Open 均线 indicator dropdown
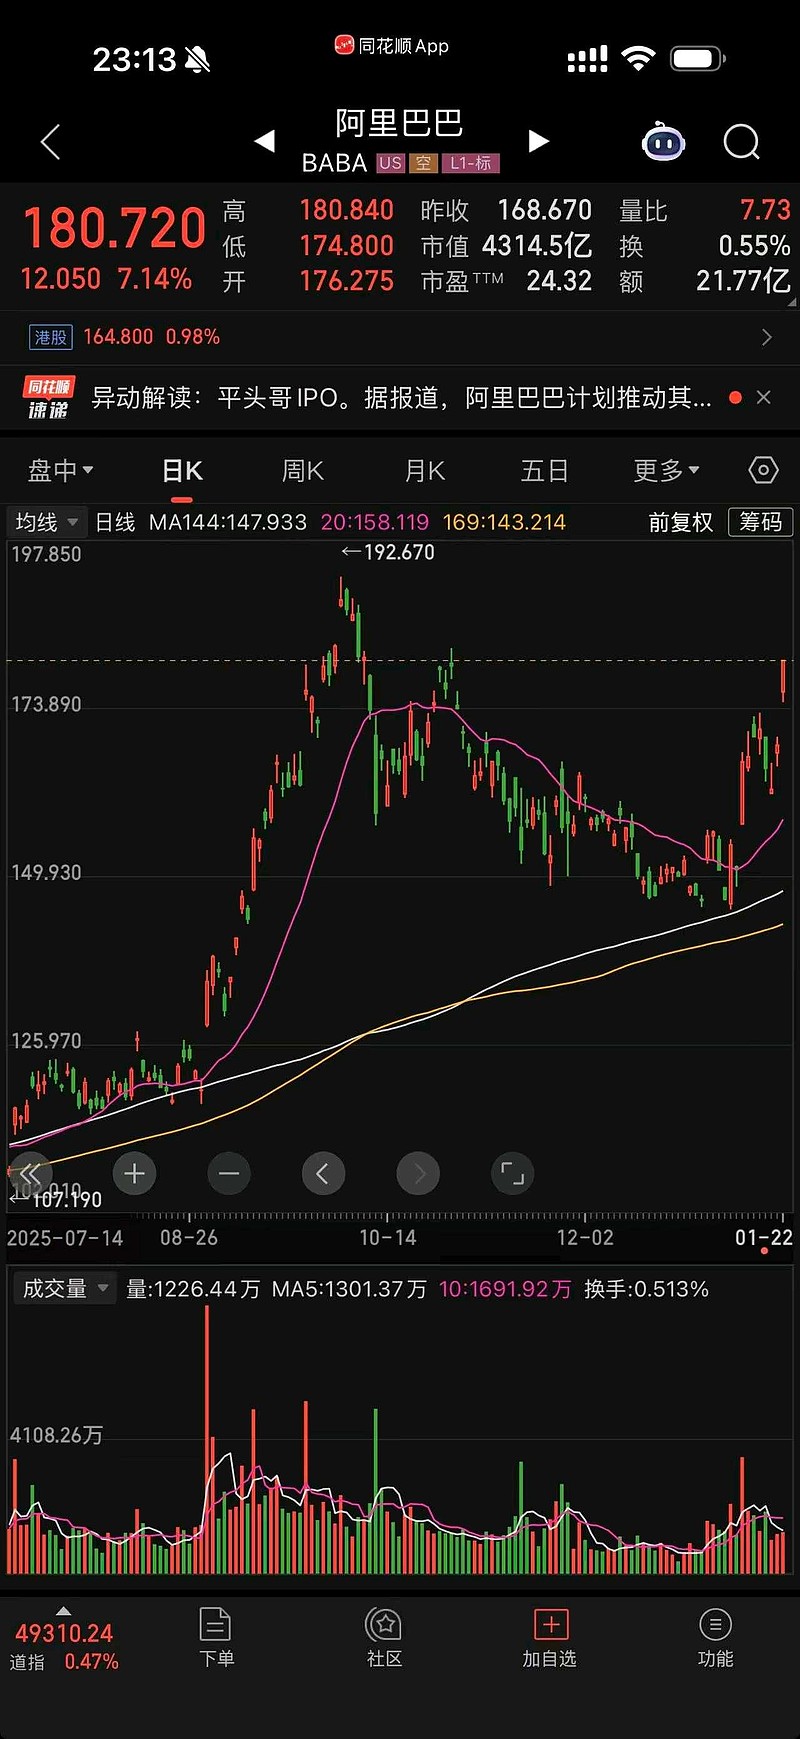 (x=47, y=522)
